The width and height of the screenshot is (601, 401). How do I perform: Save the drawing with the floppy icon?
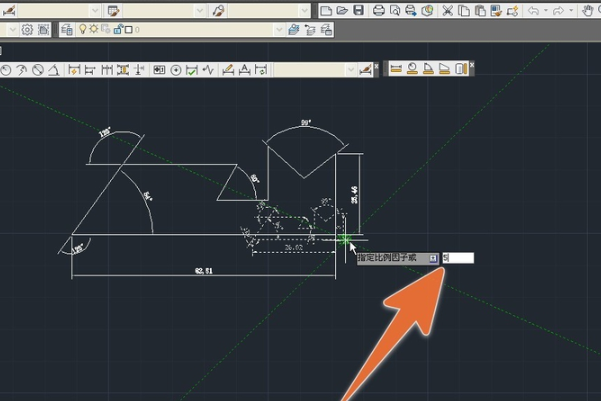click(x=358, y=10)
